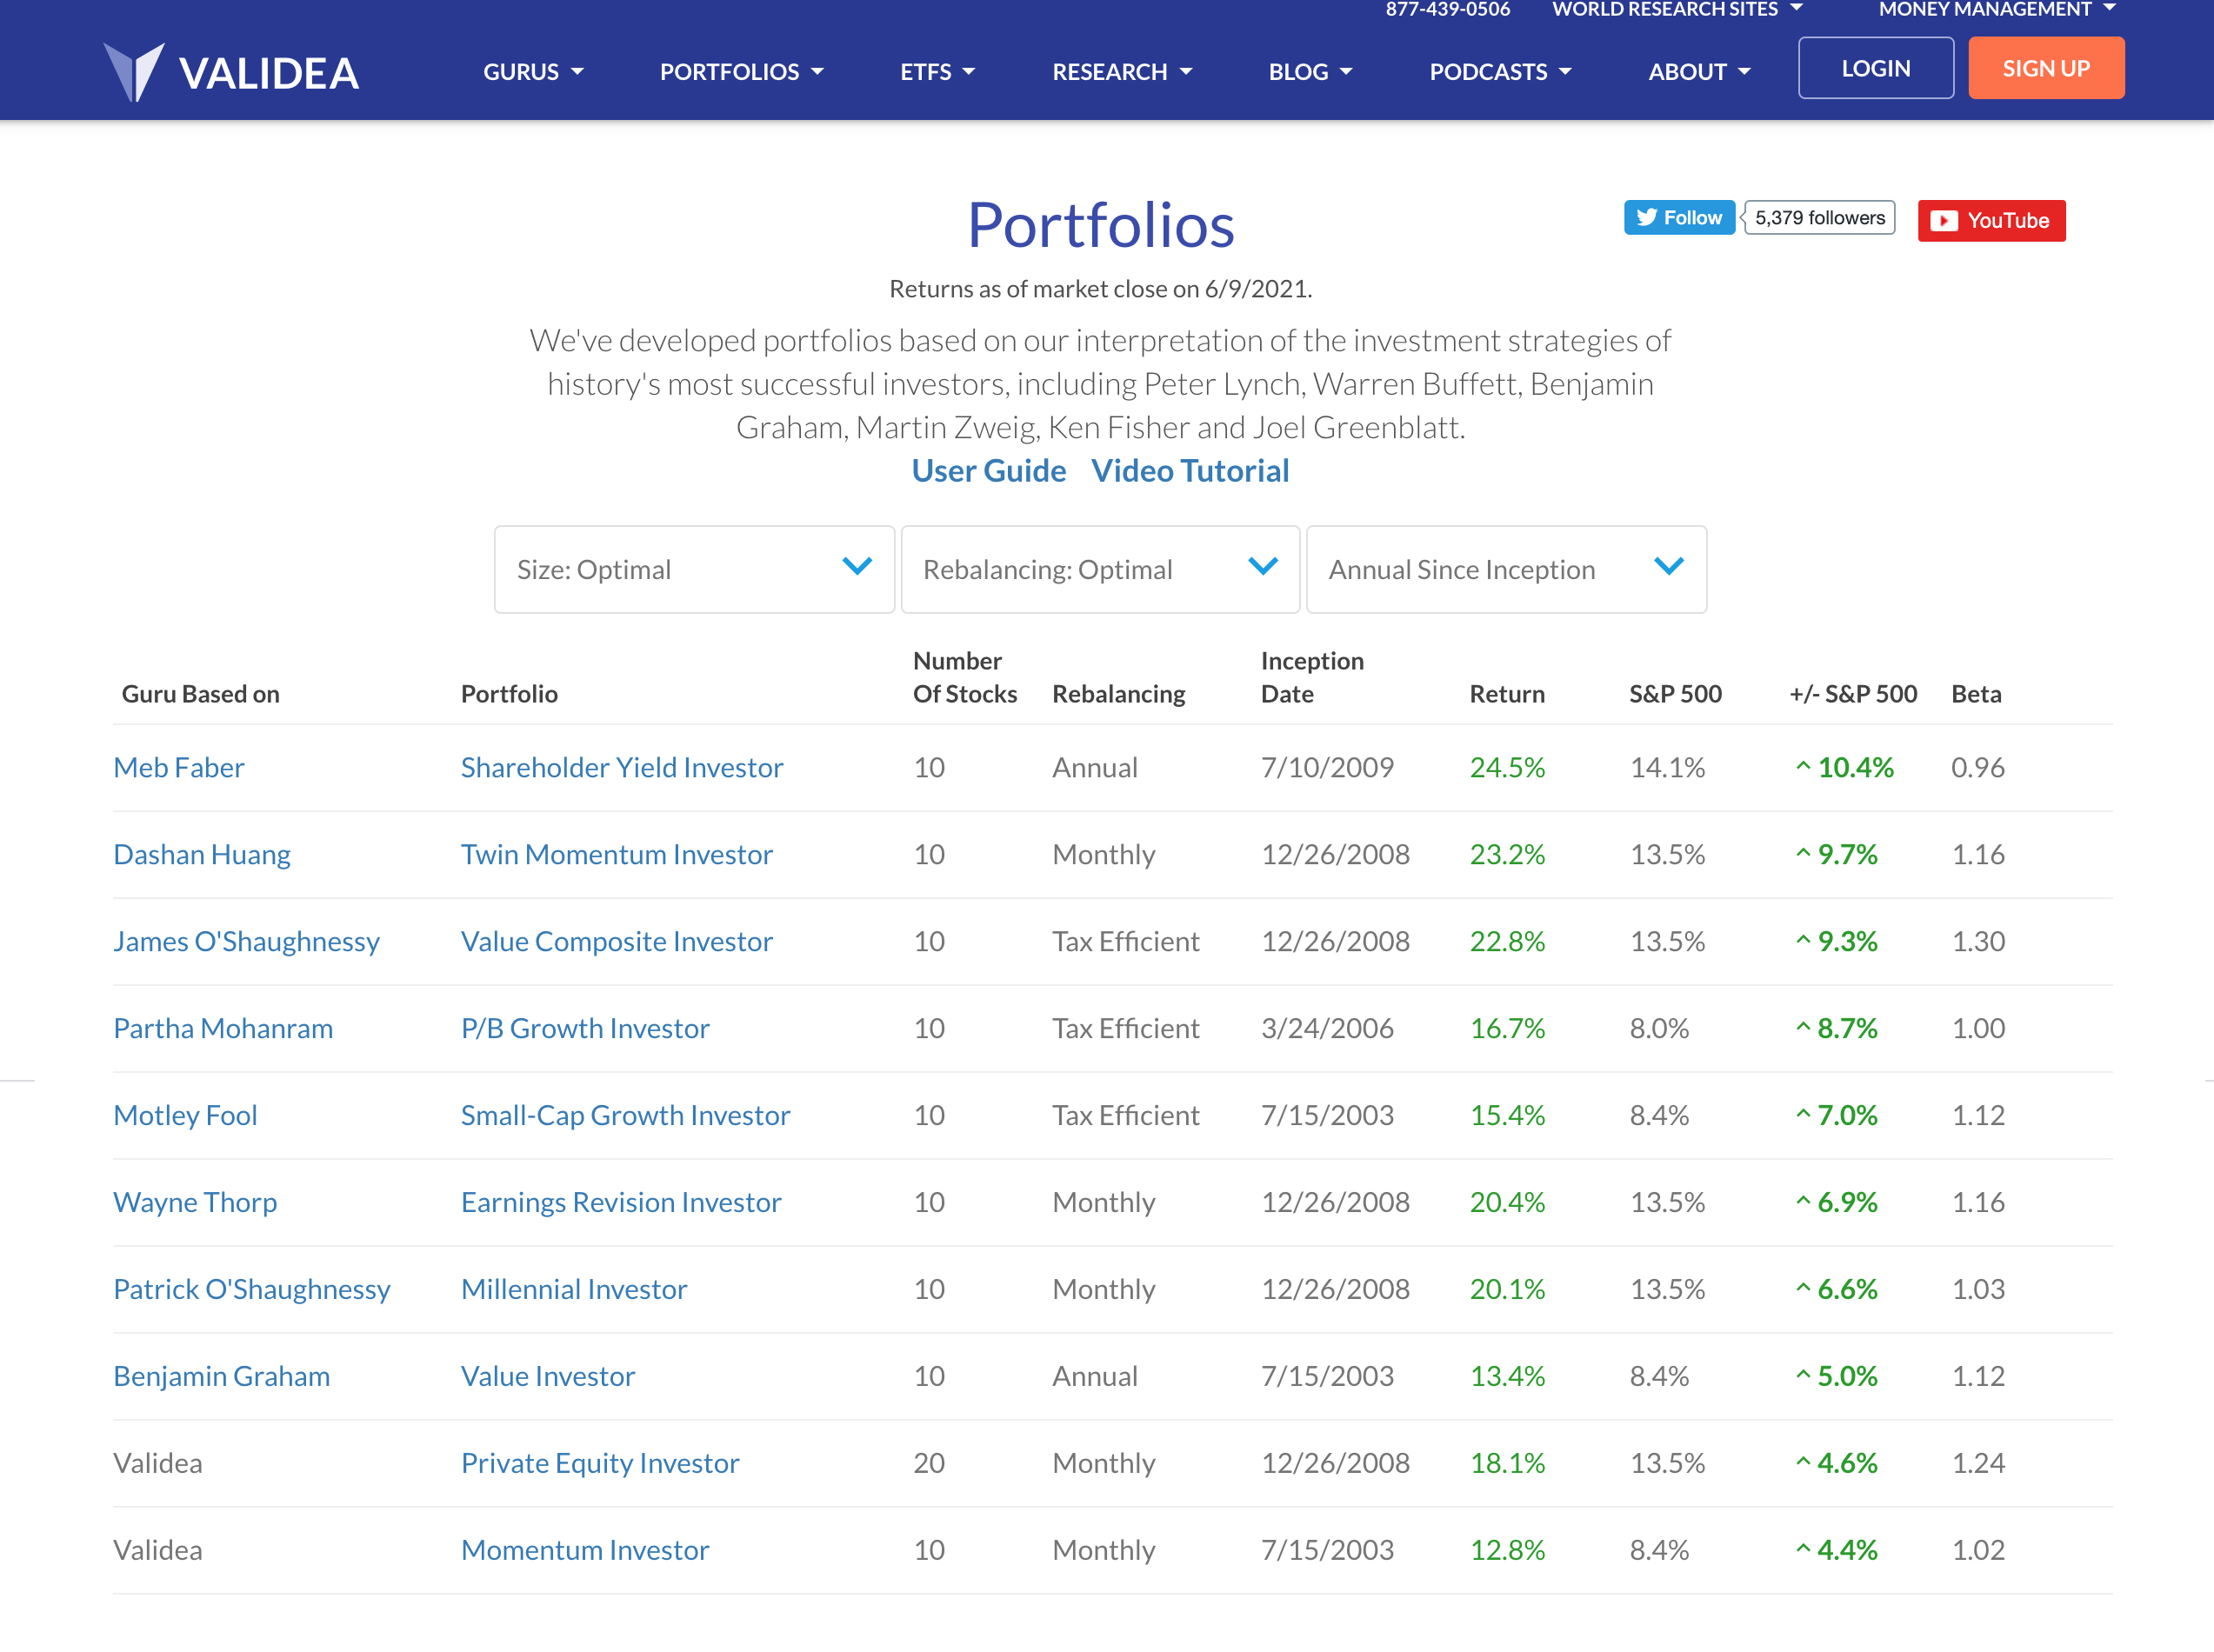Open the Gurus menu
This screenshot has height=1652, width=2214.
533,72
